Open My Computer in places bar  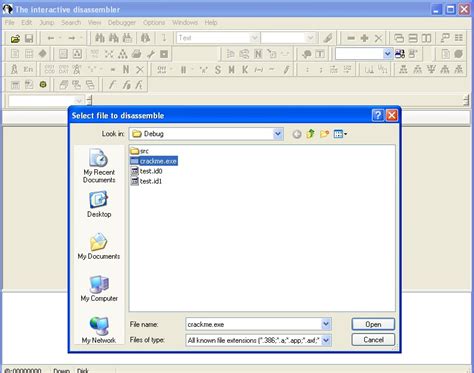[x=99, y=288]
